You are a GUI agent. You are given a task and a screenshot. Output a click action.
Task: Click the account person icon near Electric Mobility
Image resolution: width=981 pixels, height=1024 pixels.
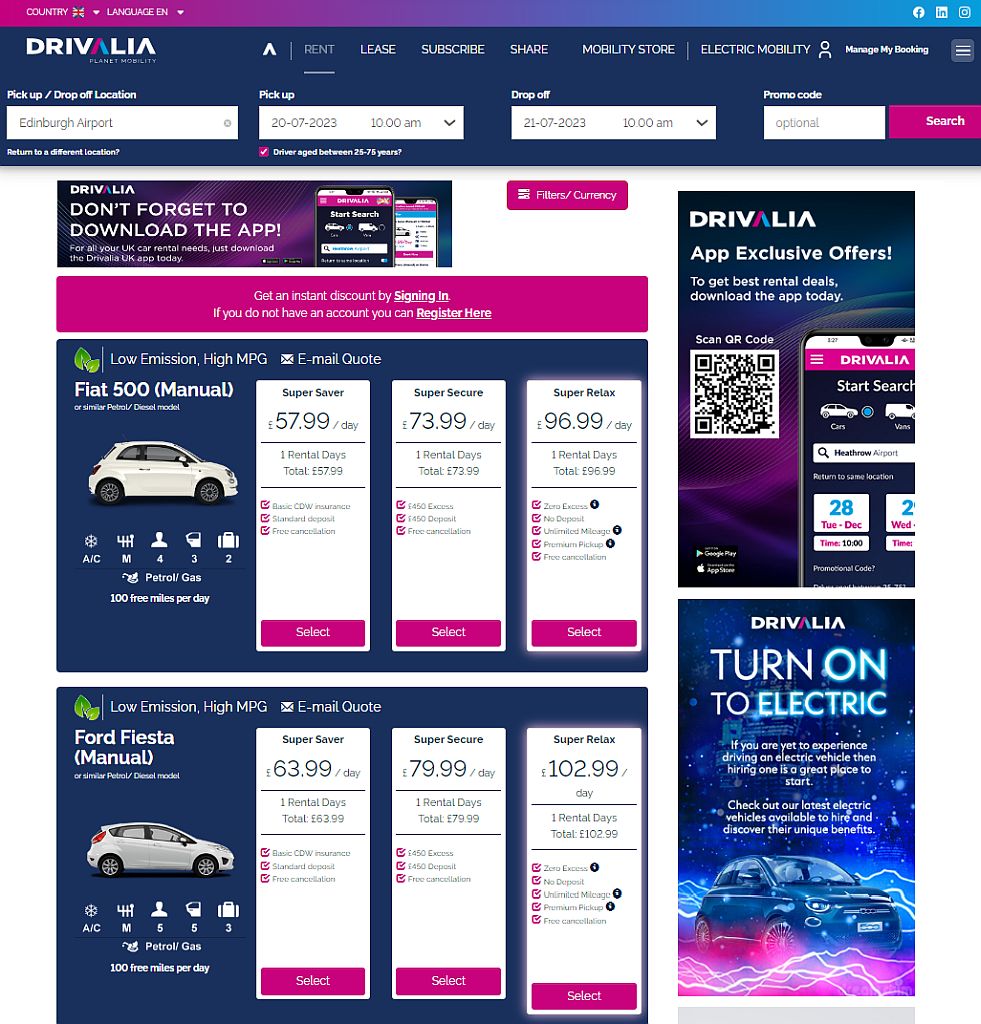pos(826,49)
